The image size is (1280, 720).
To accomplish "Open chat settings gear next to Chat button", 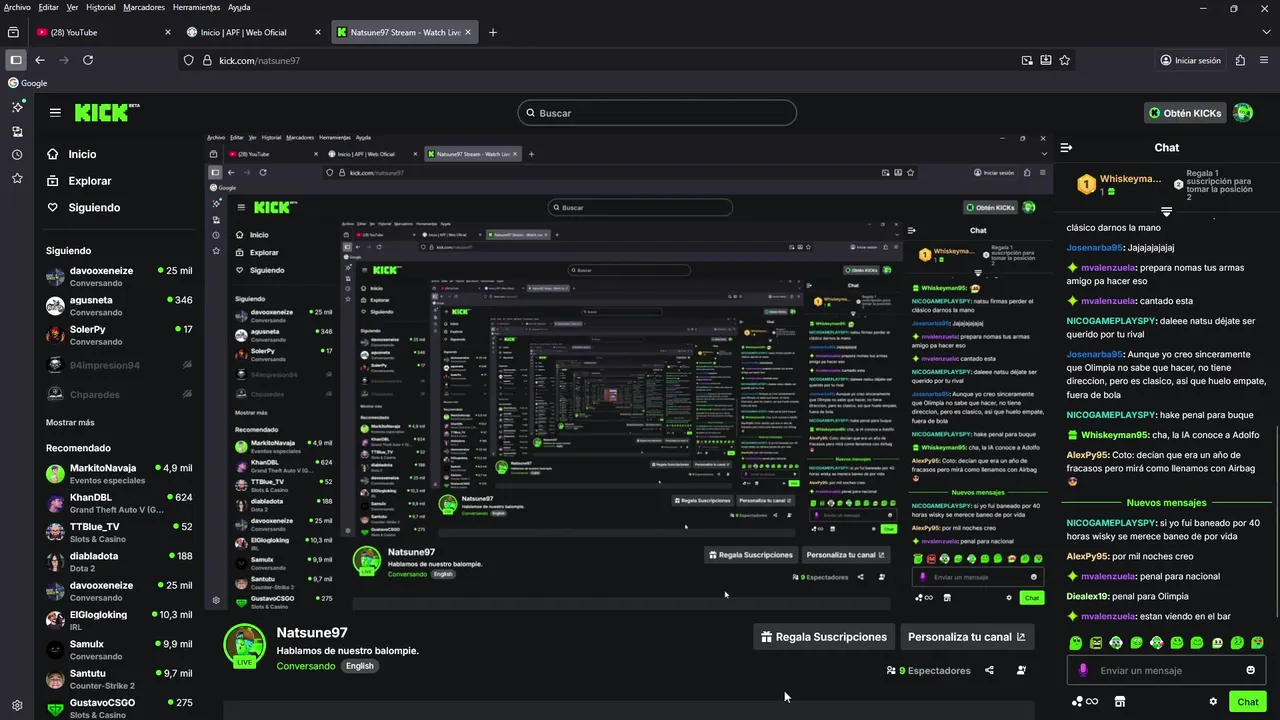I will point(1213,702).
